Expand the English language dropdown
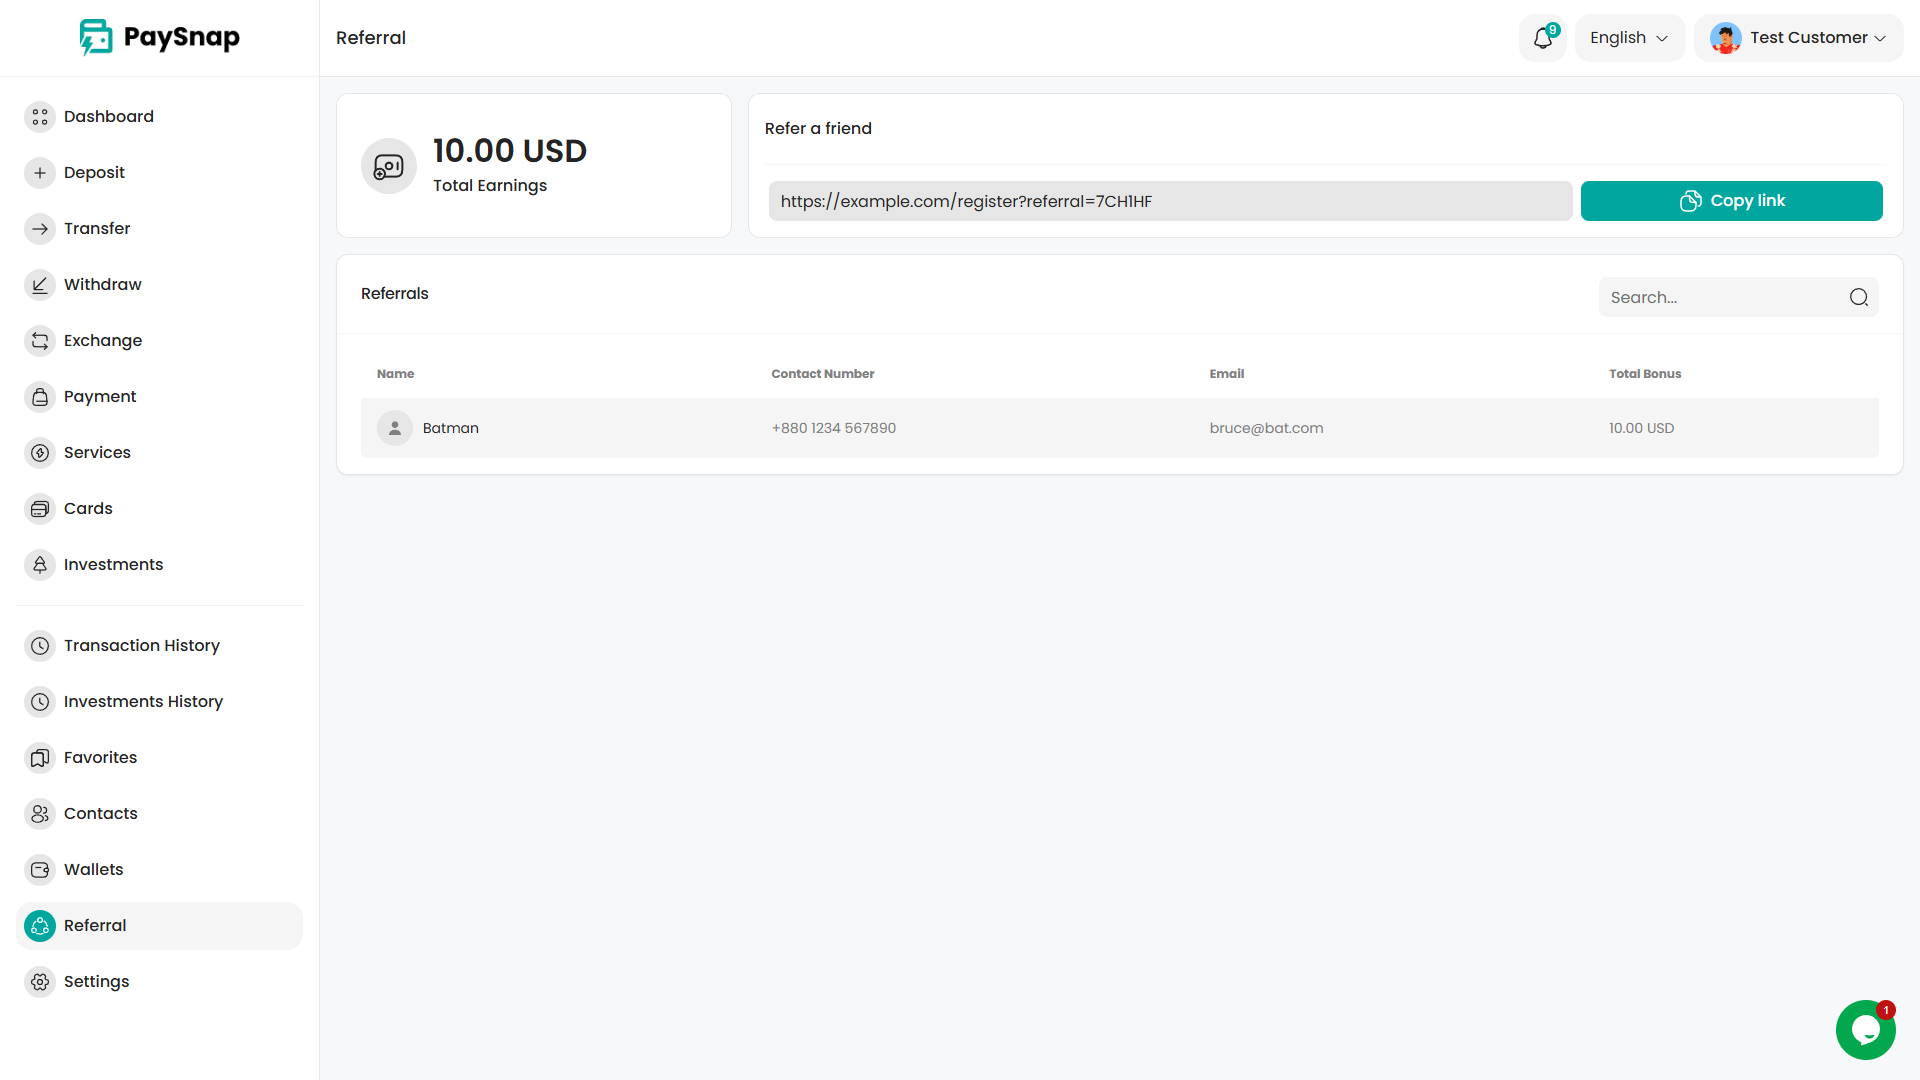This screenshot has height=1080, width=1920. pyautogui.click(x=1629, y=38)
